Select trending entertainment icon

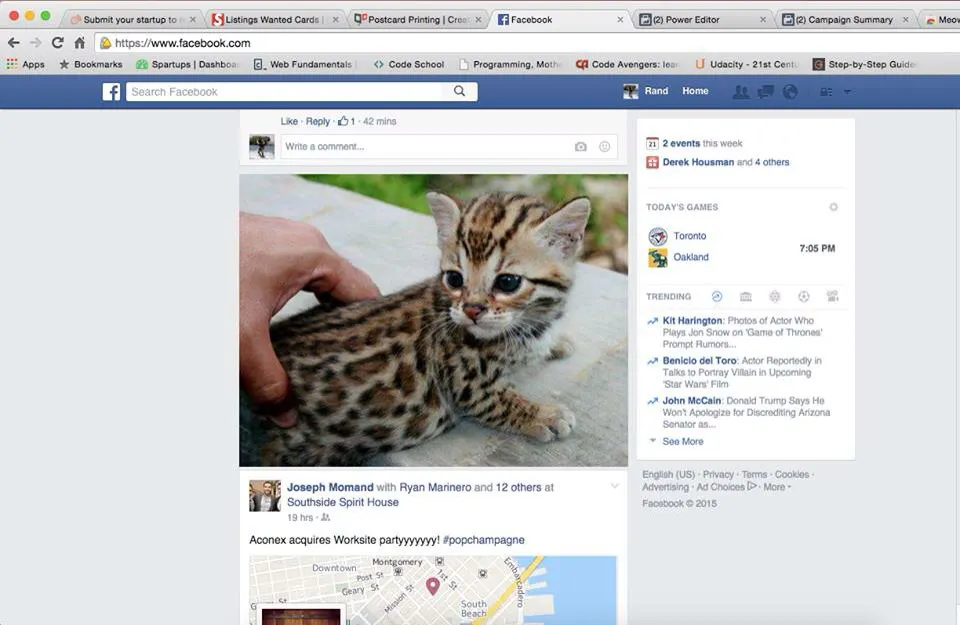tap(833, 296)
